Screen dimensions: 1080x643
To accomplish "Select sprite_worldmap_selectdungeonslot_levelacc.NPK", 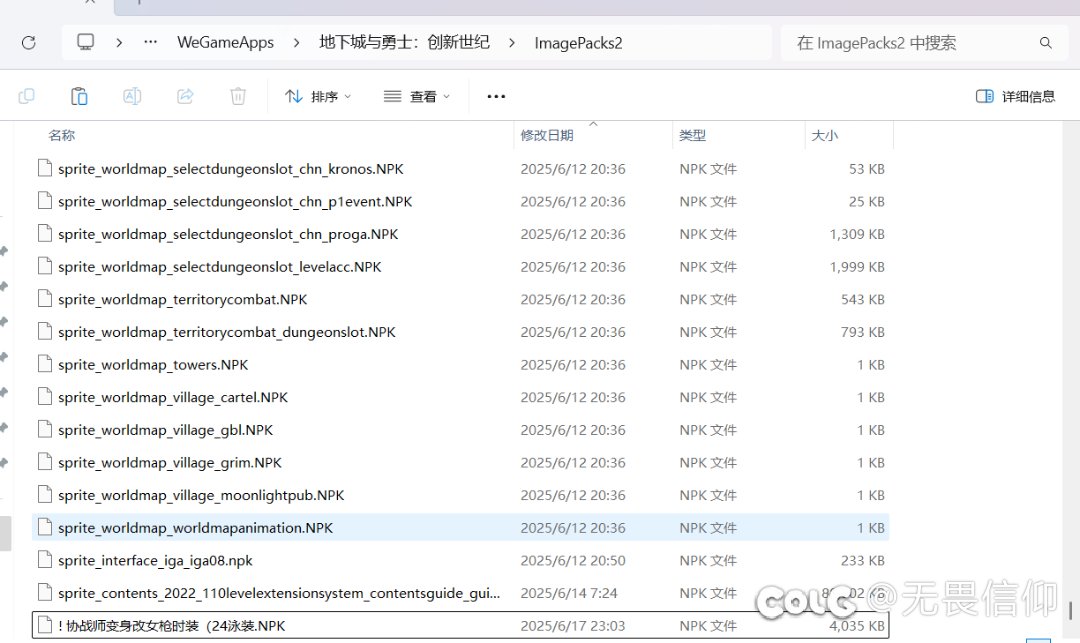I will pyautogui.click(x=220, y=267).
